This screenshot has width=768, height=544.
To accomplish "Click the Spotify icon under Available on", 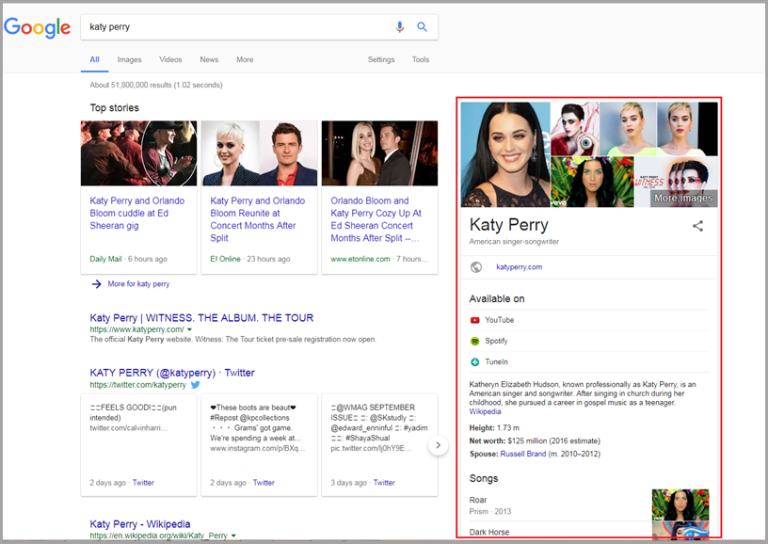I will (475, 341).
